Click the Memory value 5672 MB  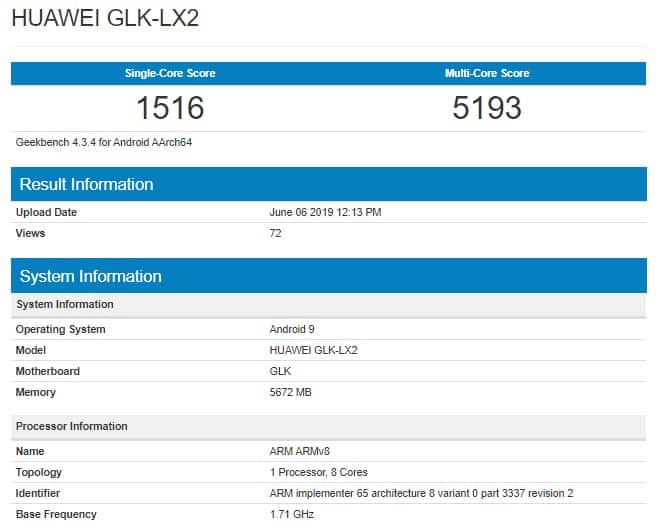(291, 392)
